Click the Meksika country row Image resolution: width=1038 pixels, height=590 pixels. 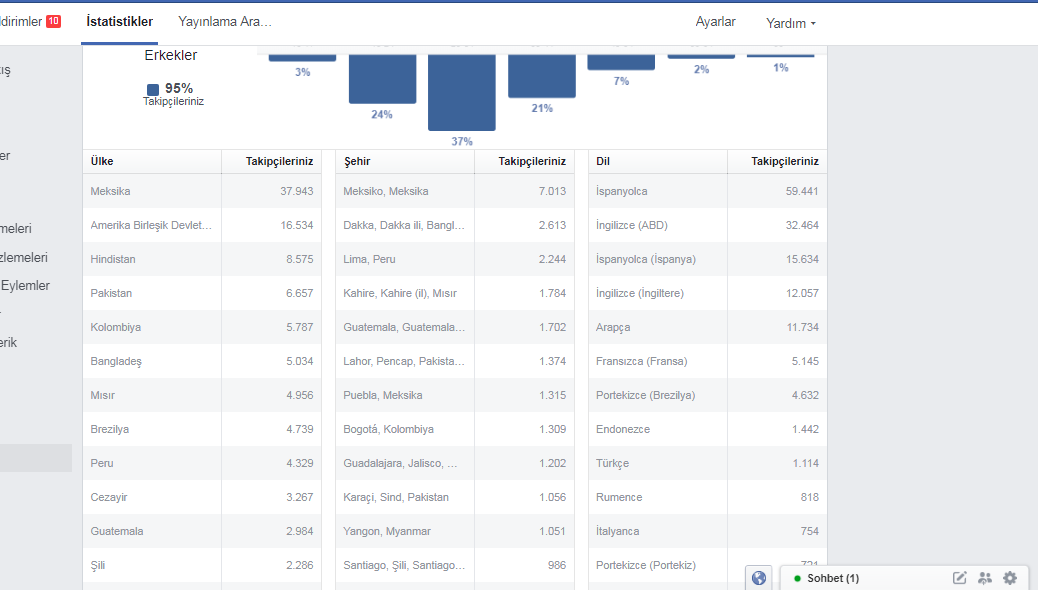tap(202, 191)
